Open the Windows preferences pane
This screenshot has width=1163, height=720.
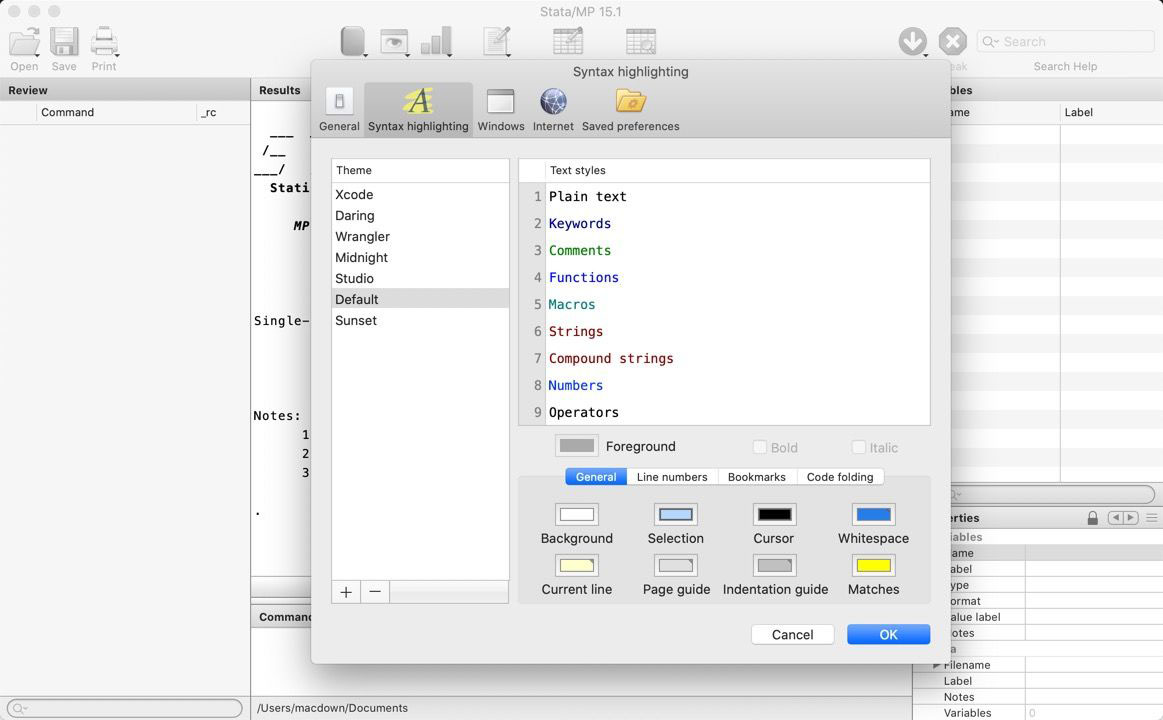(x=501, y=102)
